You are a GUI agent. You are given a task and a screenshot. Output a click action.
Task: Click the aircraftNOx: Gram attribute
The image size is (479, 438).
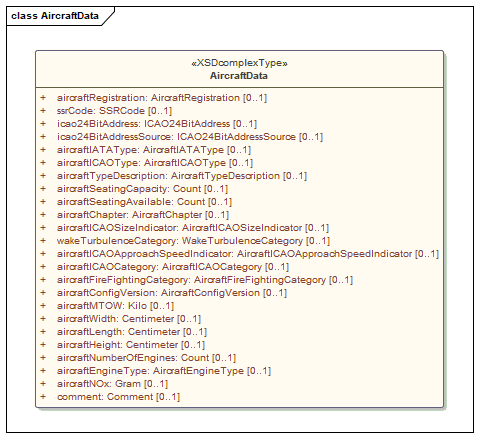click(x=112, y=384)
